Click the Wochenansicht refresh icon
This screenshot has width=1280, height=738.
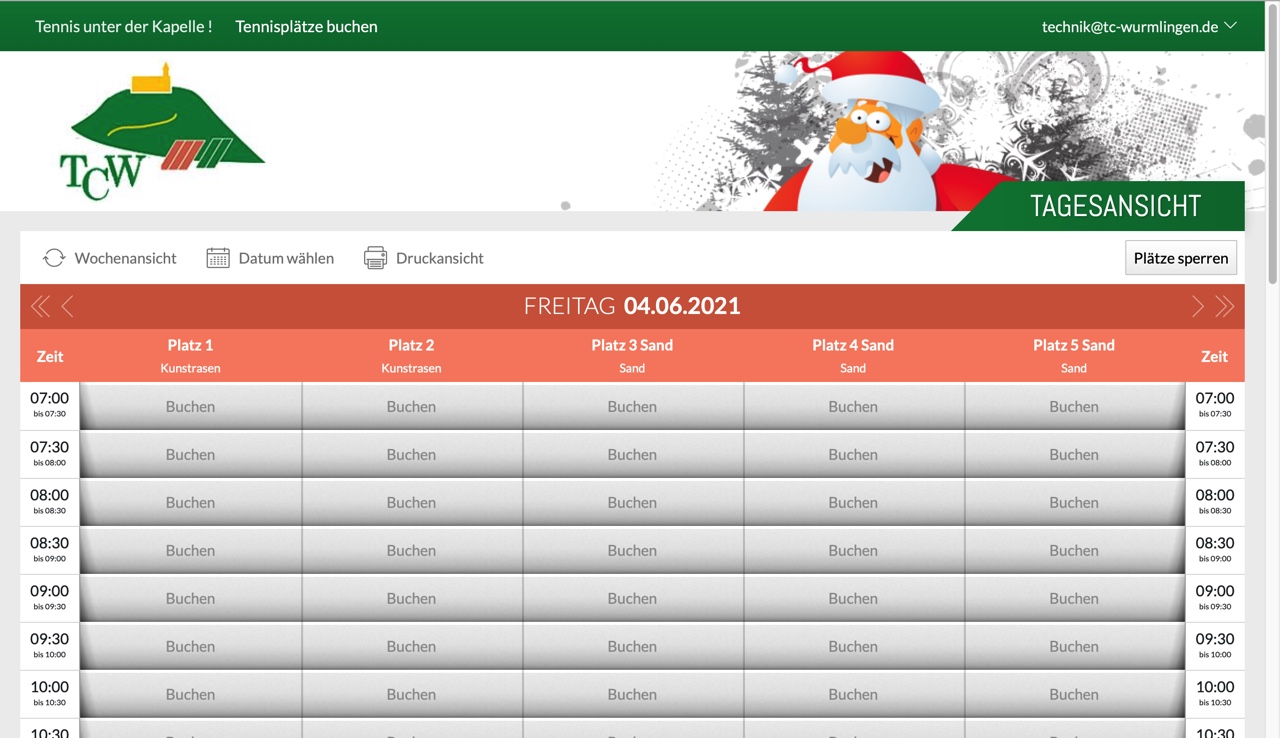[54, 258]
